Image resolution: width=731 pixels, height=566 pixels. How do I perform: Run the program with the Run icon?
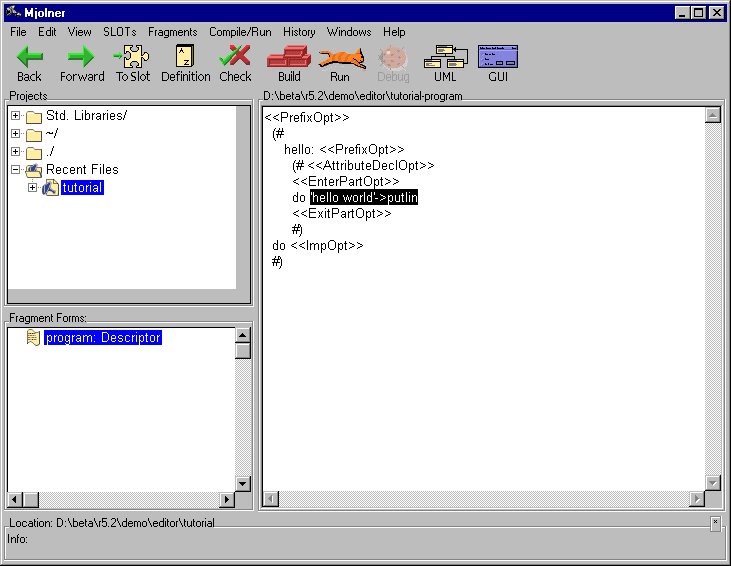(340, 57)
